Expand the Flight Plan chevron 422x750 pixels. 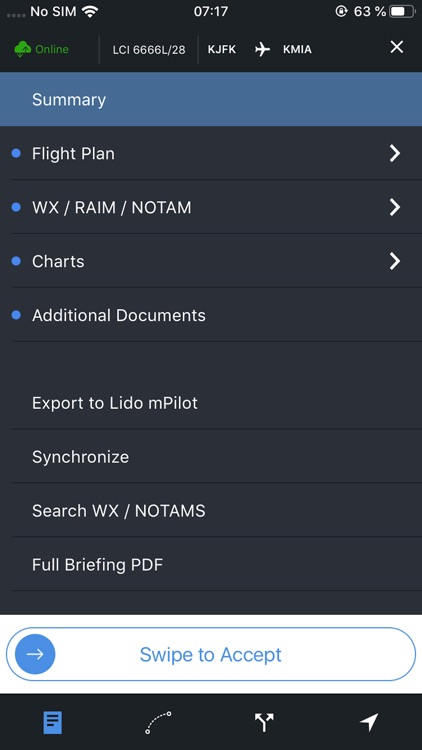(x=394, y=154)
